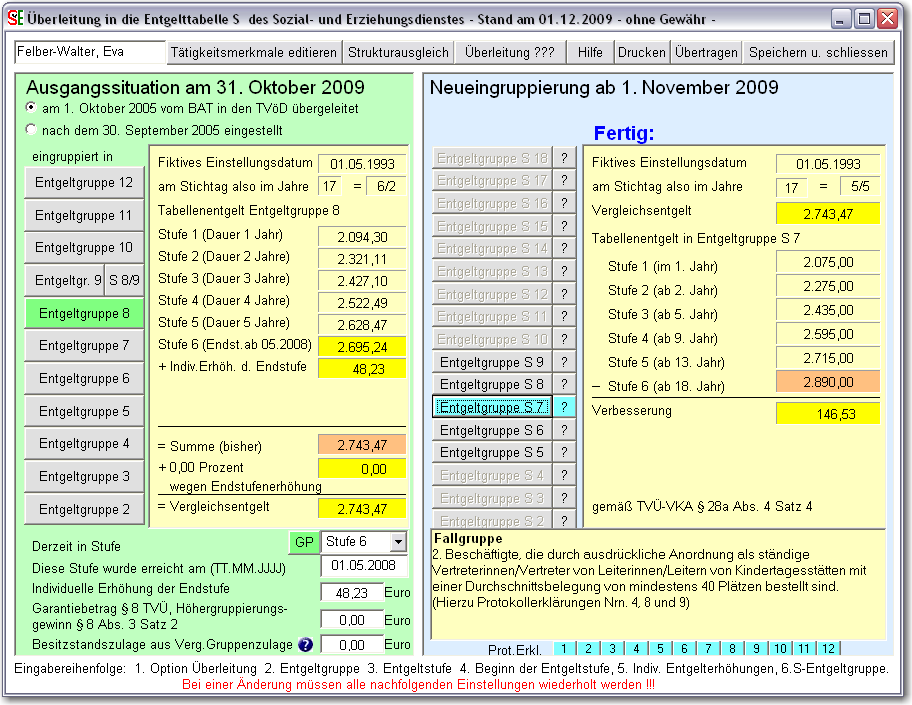The height and width of the screenshot is (705, 912).
Task: Open the Hilfe menu
Action: click(x=590, y=52)
